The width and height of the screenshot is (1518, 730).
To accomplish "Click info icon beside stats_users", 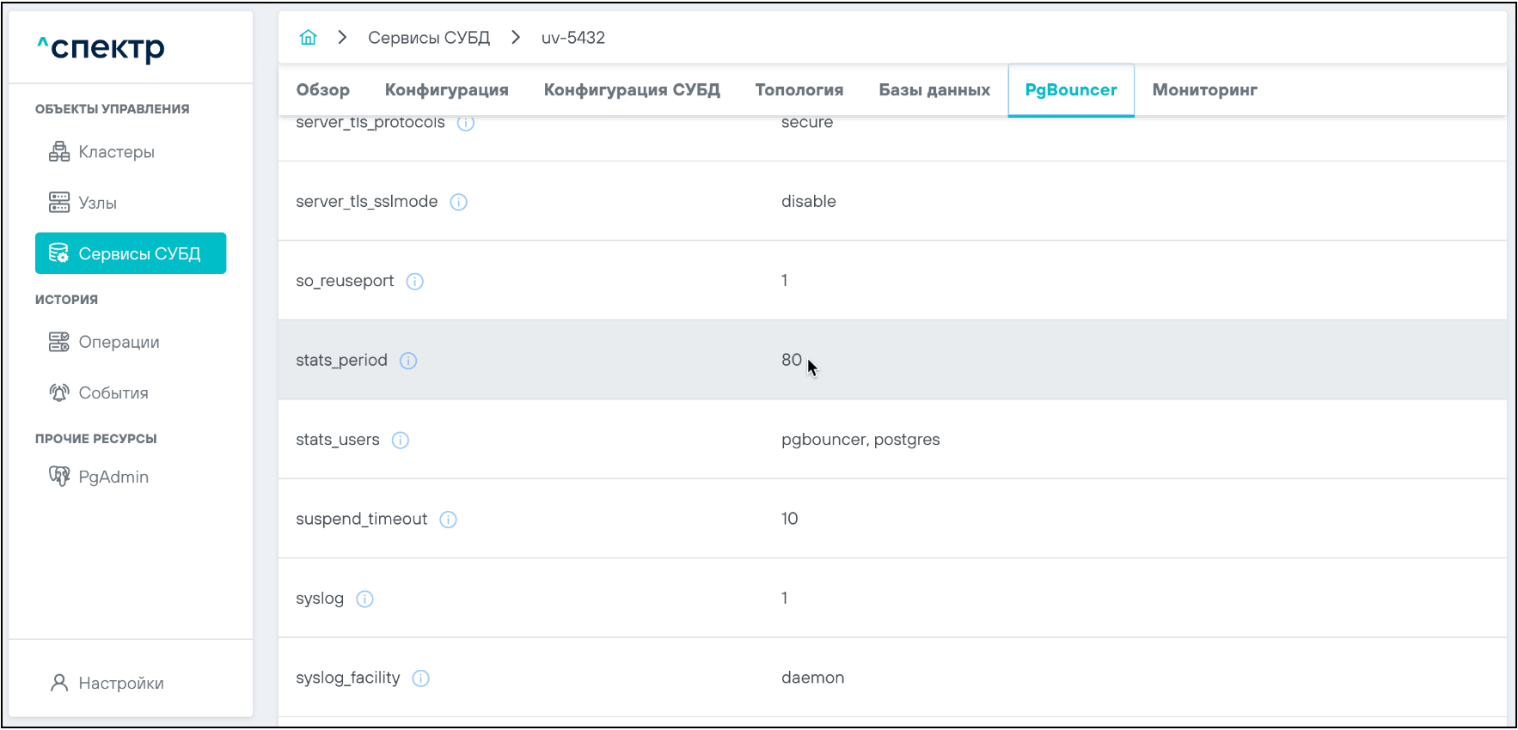I will coord(400,440).
